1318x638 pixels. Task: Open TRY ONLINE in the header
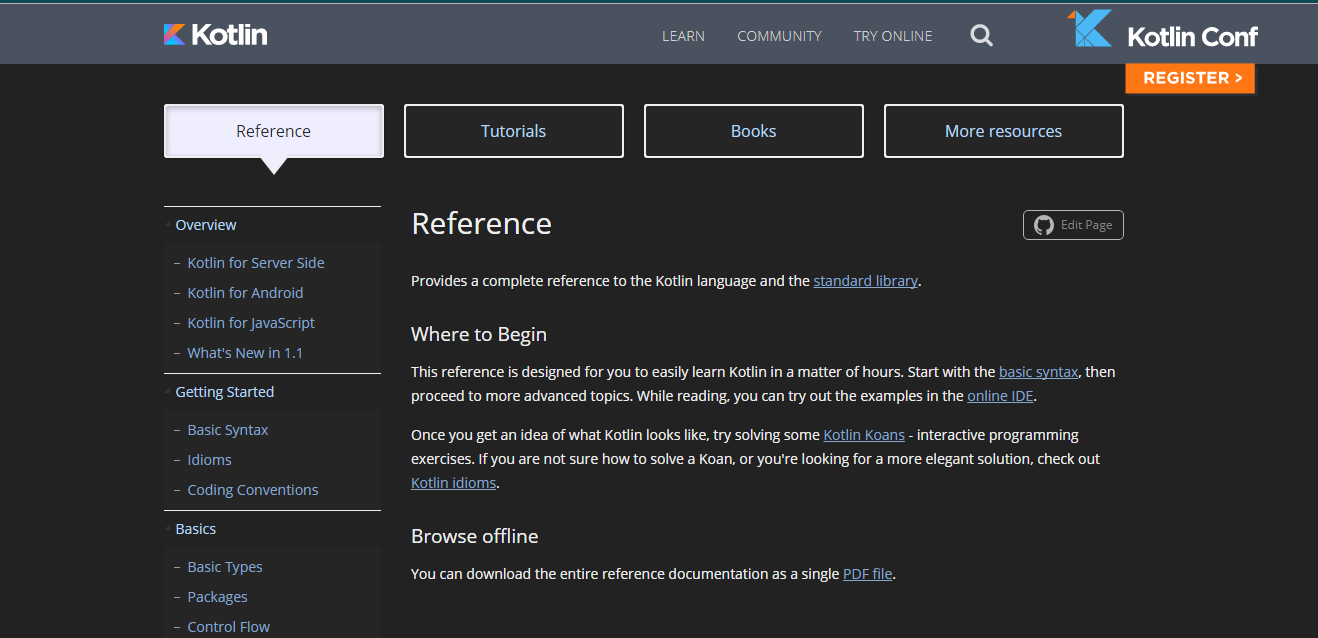click(x=893, y=36)
